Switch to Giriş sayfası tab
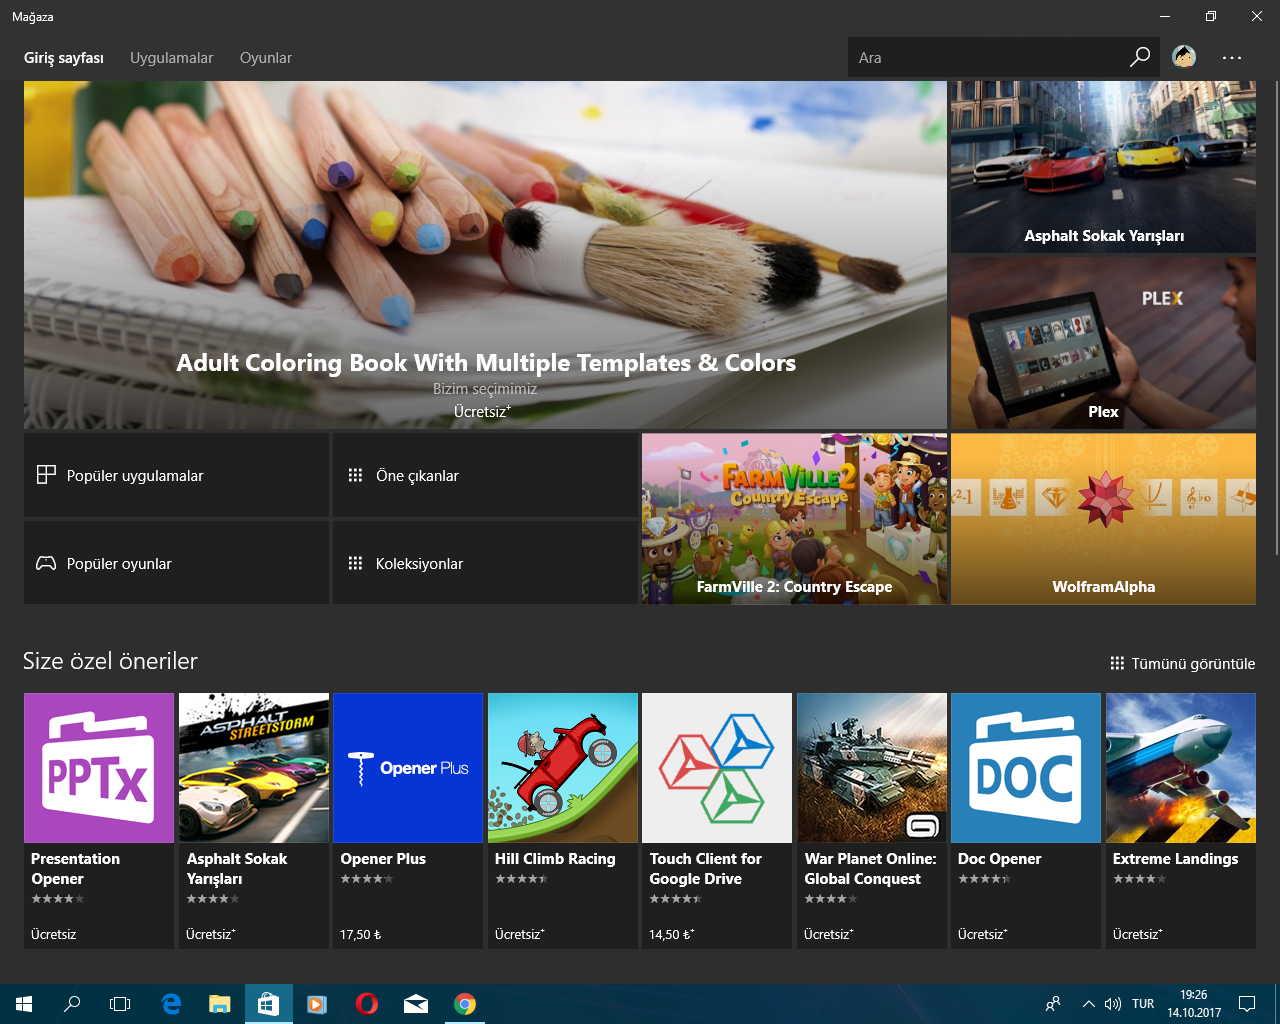Image resolution: width=1280 pixels, height=1024 pixels. [x=64, y=58]
